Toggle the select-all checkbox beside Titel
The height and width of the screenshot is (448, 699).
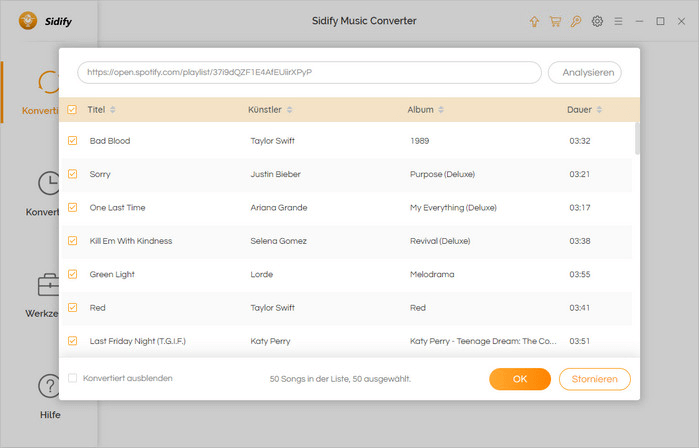[72, 110]
